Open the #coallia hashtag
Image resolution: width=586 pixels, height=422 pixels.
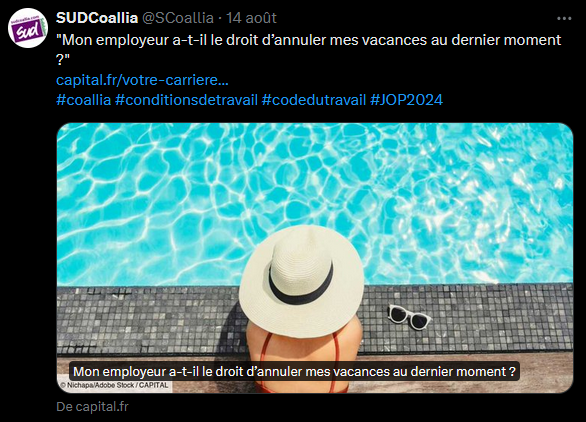84,100
